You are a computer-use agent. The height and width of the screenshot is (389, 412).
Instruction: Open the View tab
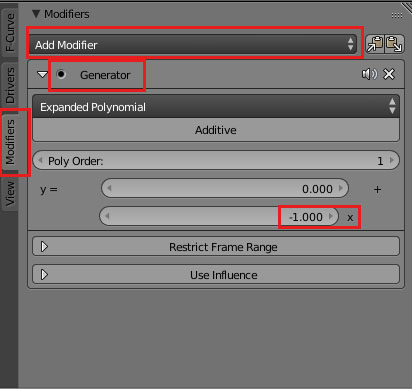coord(10,193)
